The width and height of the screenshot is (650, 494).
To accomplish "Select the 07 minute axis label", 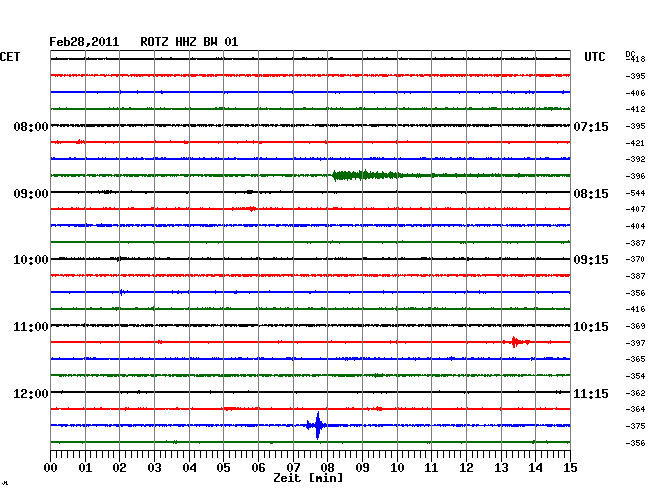I will (x=293, y=467).
